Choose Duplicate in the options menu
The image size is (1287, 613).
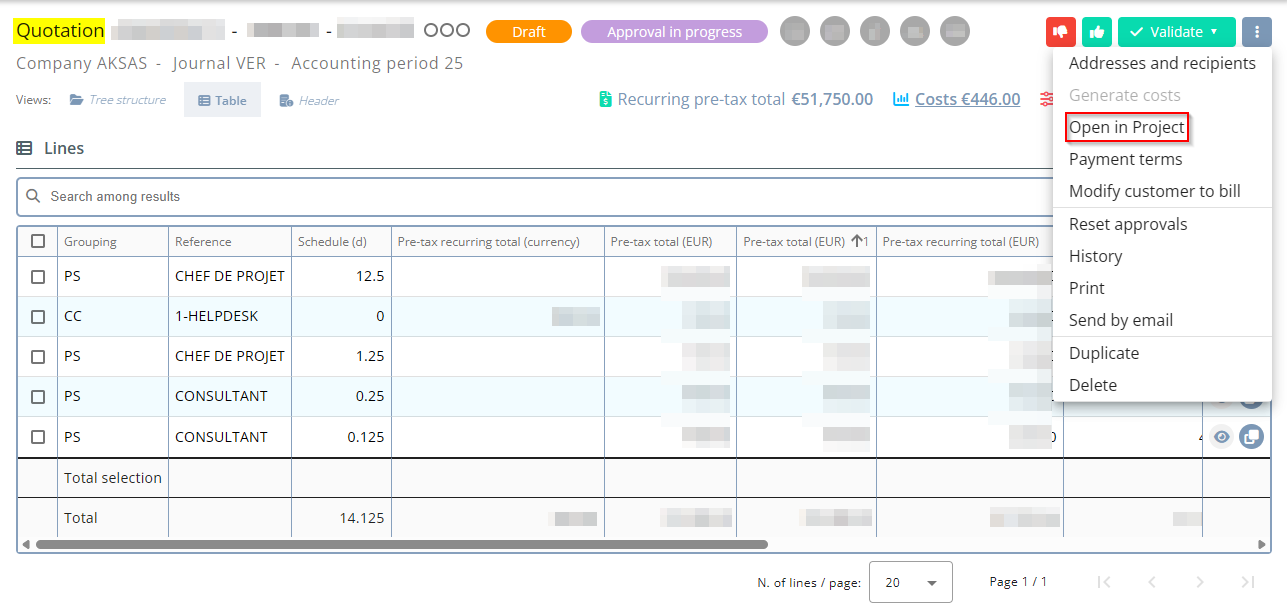pos(1104,353)
